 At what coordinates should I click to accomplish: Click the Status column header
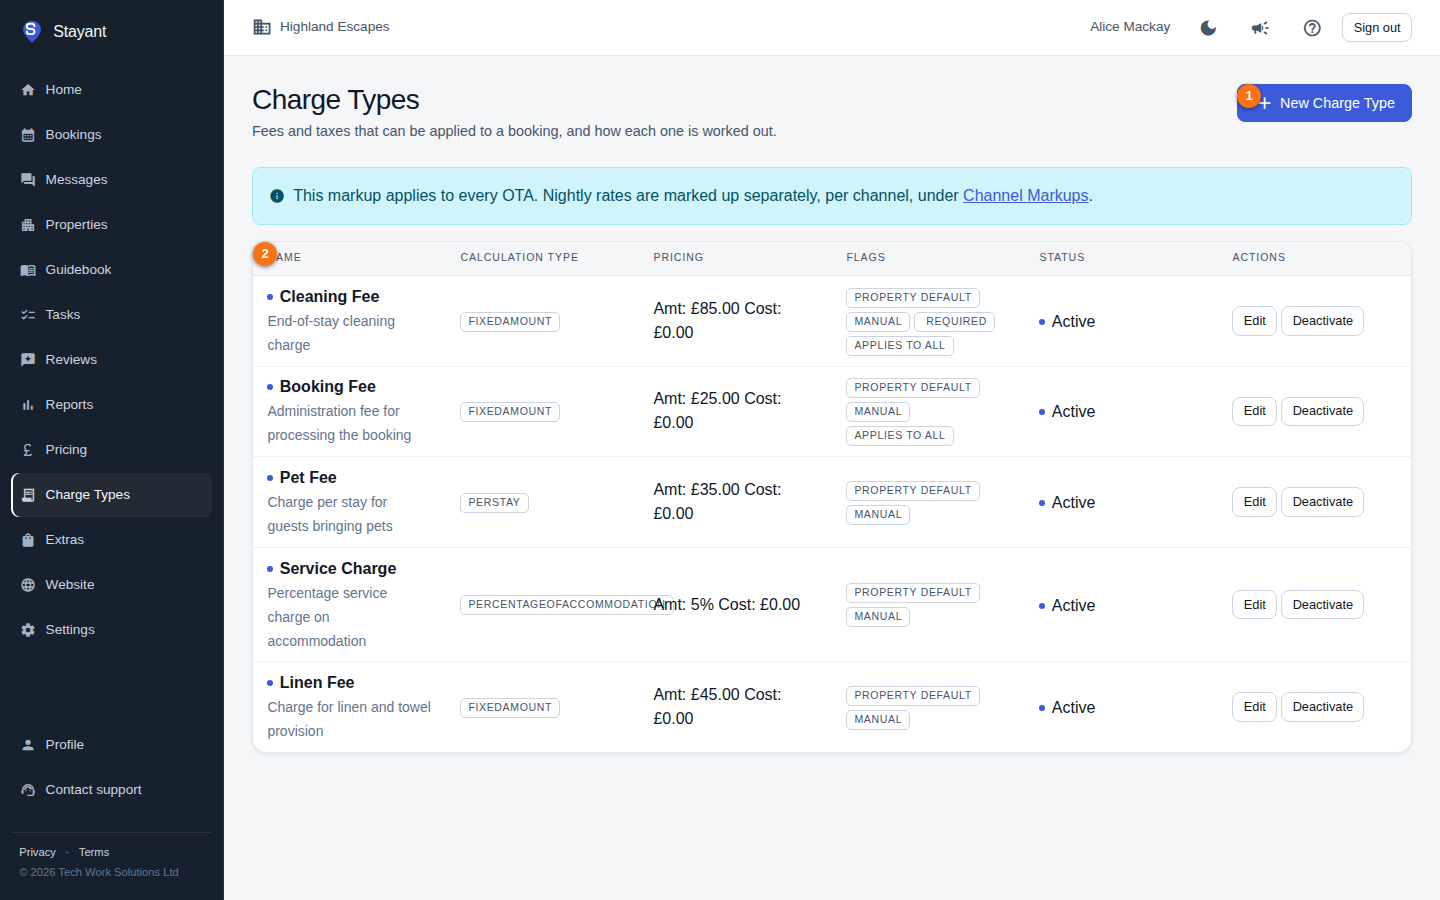click(x=1061, y=258)
